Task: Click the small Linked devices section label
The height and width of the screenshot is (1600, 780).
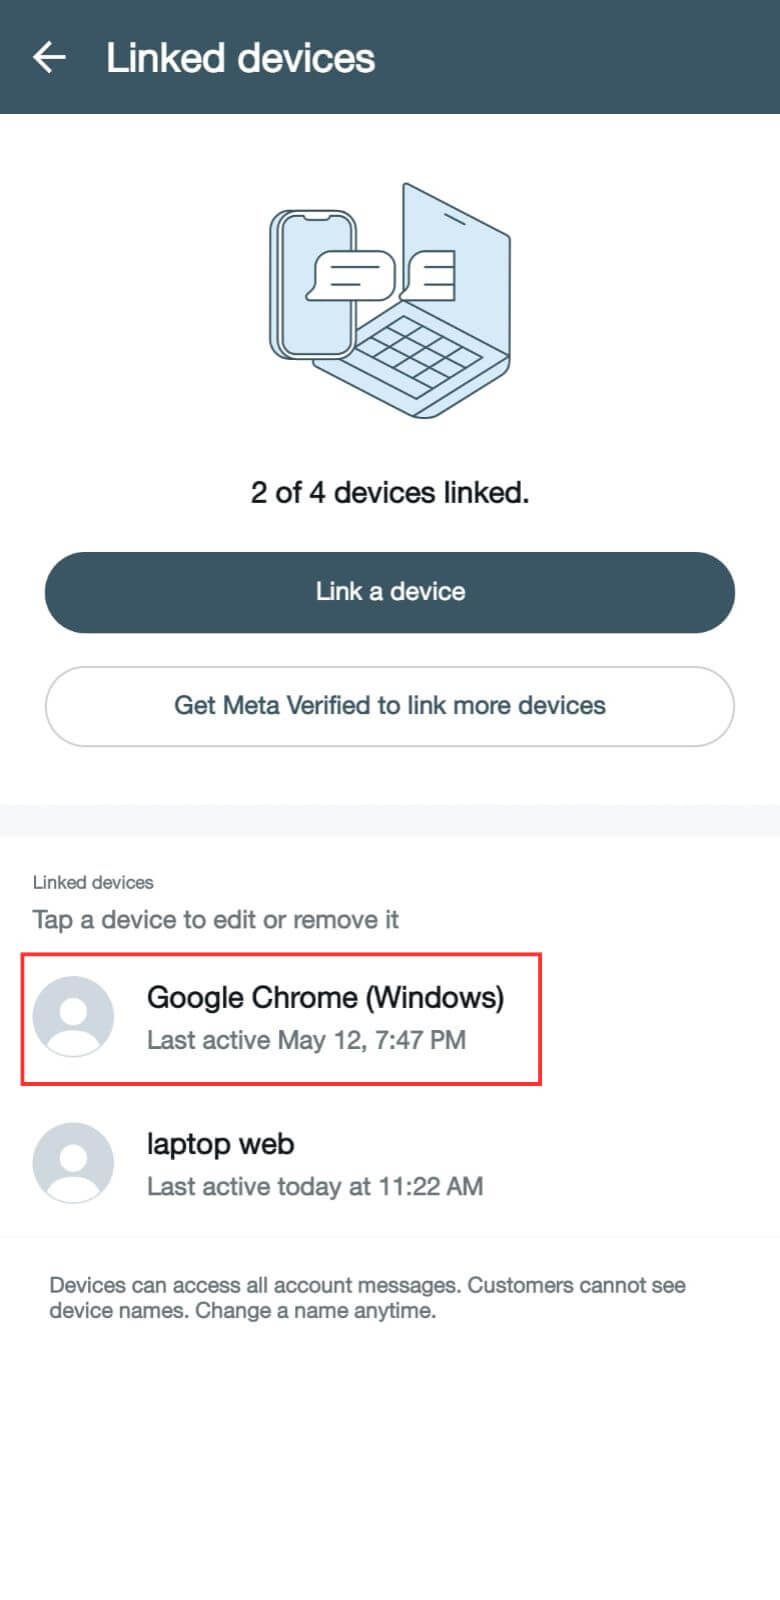Action: tap(93, 883)
